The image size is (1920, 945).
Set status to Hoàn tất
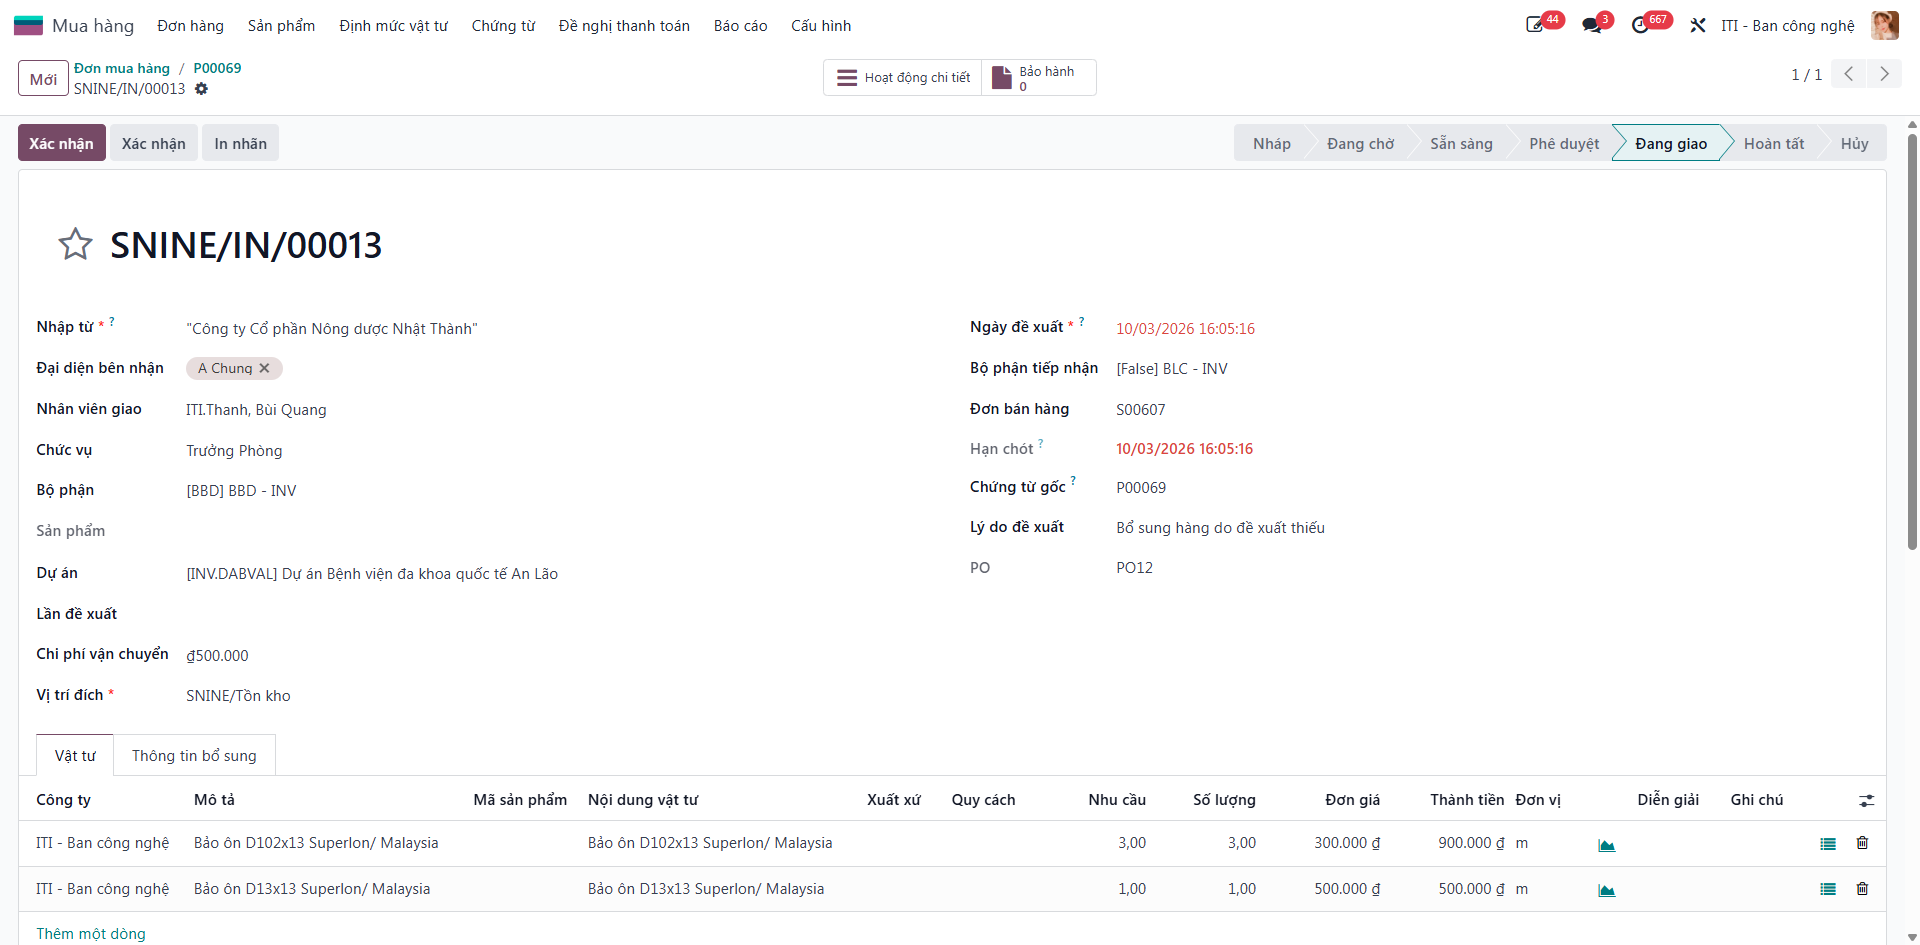(x=1774, y=143)
